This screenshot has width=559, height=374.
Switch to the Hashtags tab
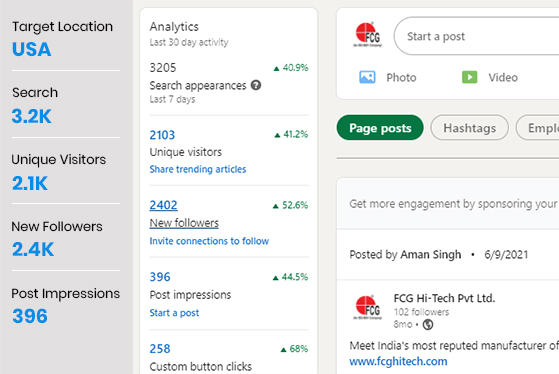coord(470,128)
